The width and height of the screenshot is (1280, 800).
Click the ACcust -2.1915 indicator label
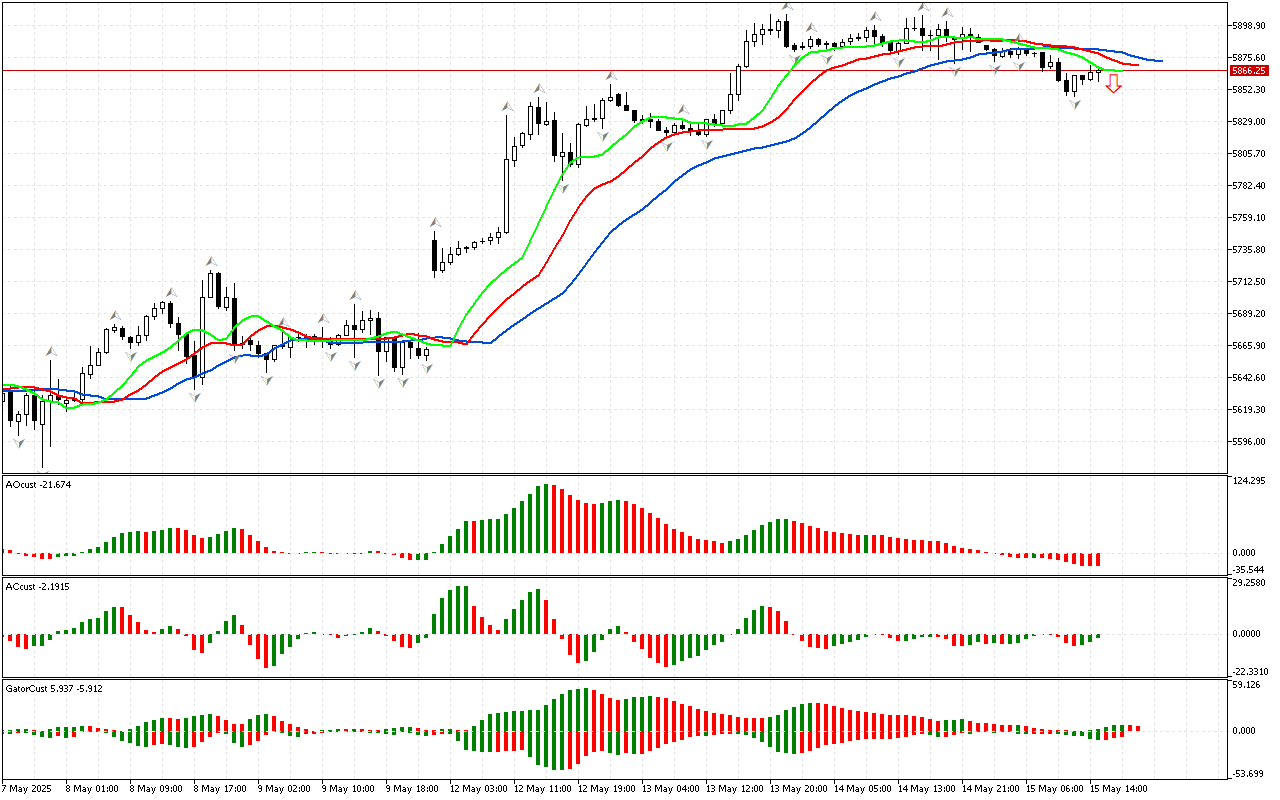38,585
